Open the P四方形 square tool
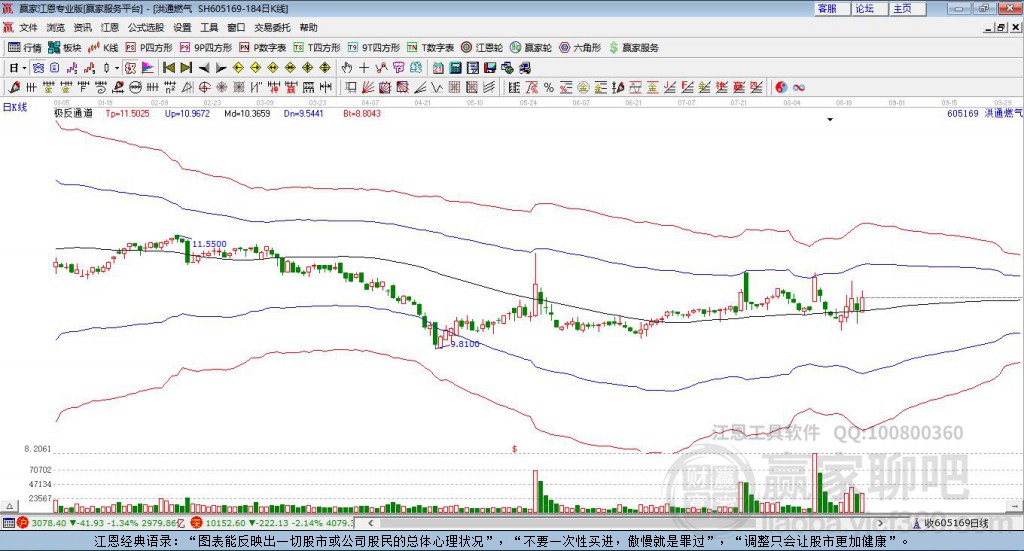 [149, 48]
